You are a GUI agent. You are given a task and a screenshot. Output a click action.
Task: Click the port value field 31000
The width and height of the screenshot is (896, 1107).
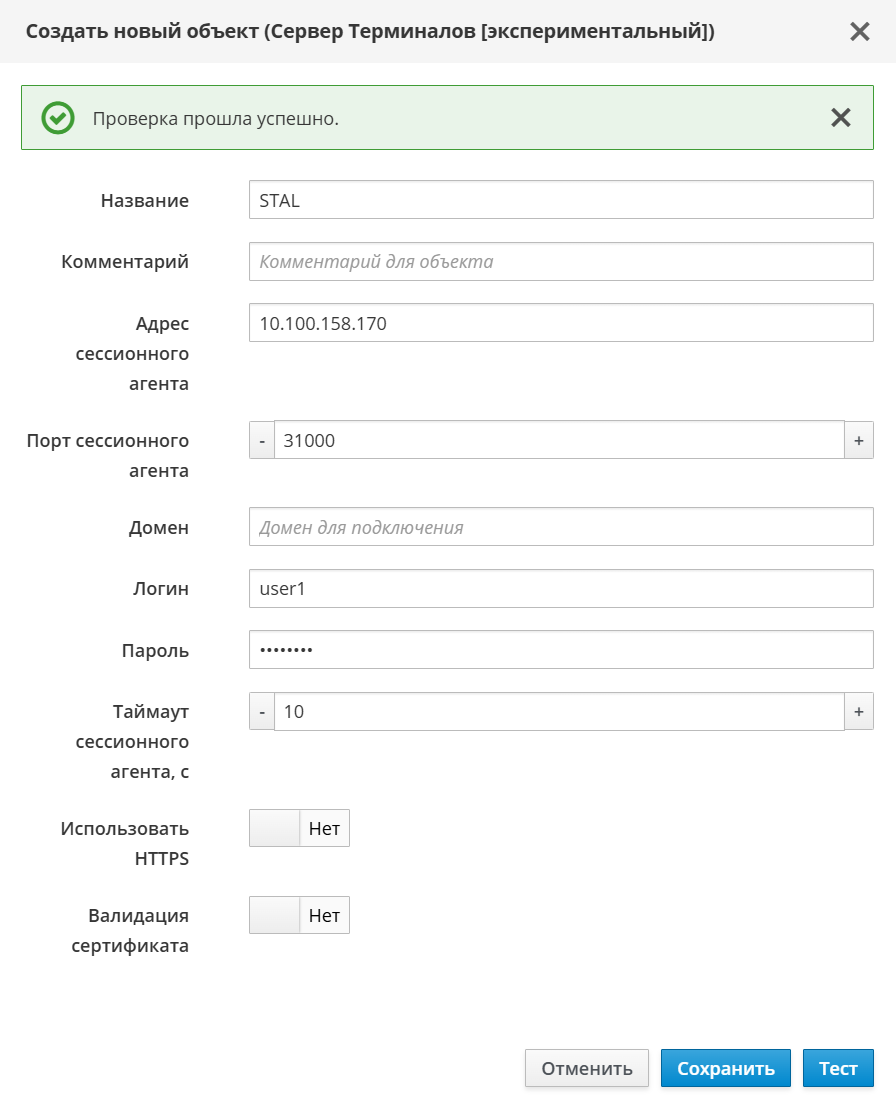pos(560,440)
